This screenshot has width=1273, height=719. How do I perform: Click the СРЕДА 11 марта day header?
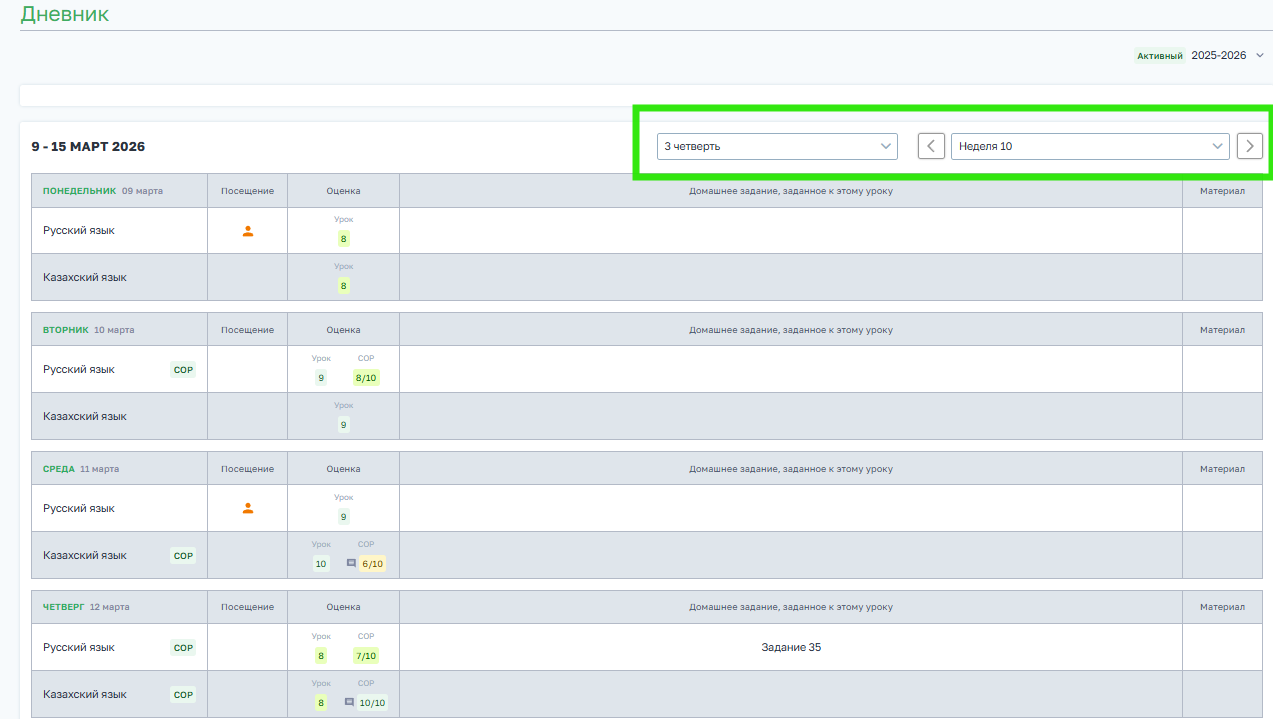(81, 469)
